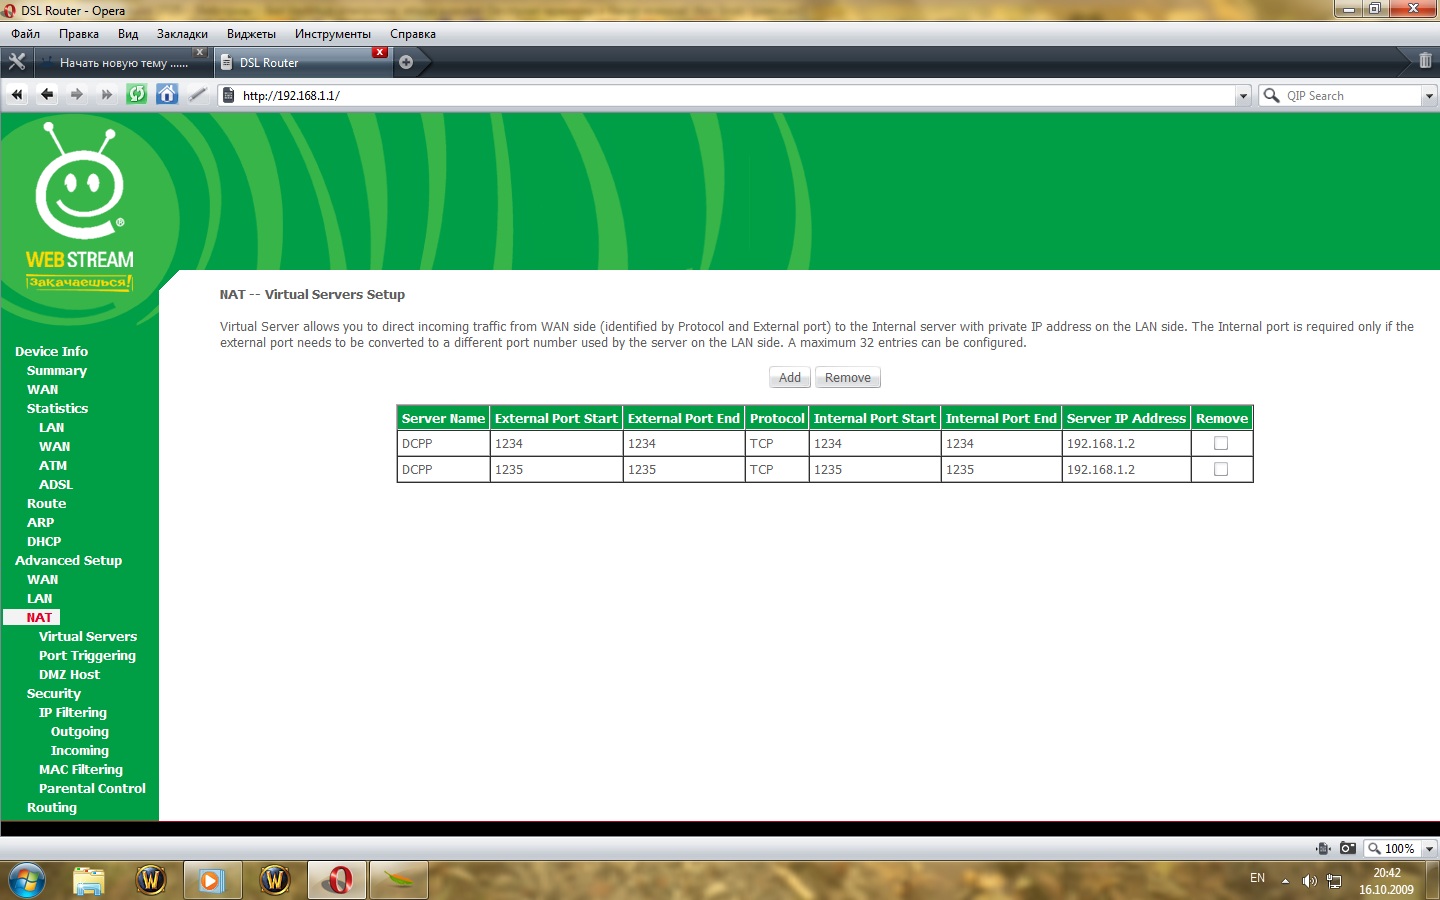
Task: Go to the browser Home page icon
Action: tap(167, 95)
